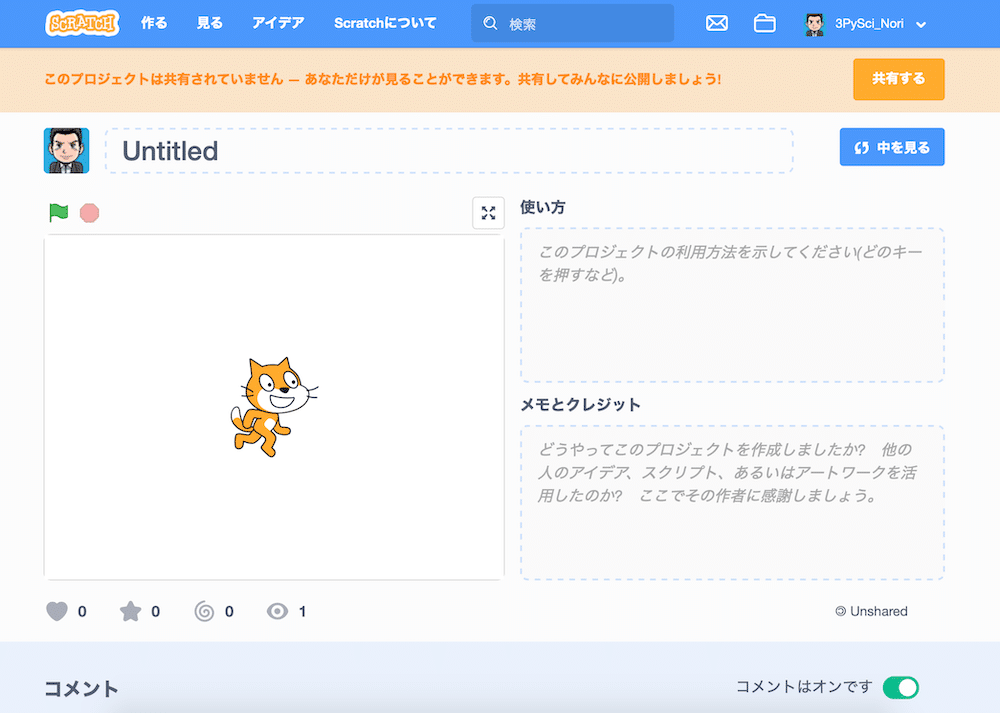Click the Untitled project title field
This screenshot has height=713, width=1000.
tap(449, 151)
